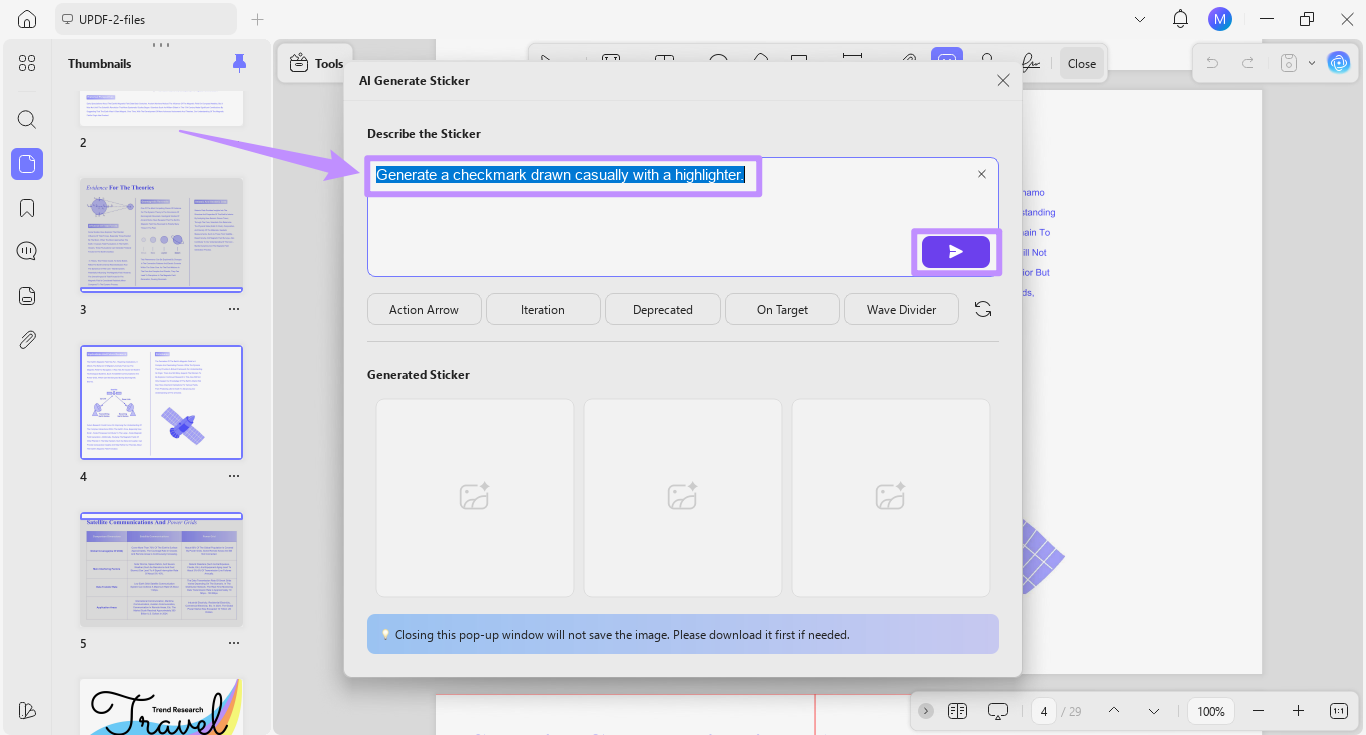Open the UPDF AI assistant icon
The image size is (1366, 735).
click(x=1338, y=63)
